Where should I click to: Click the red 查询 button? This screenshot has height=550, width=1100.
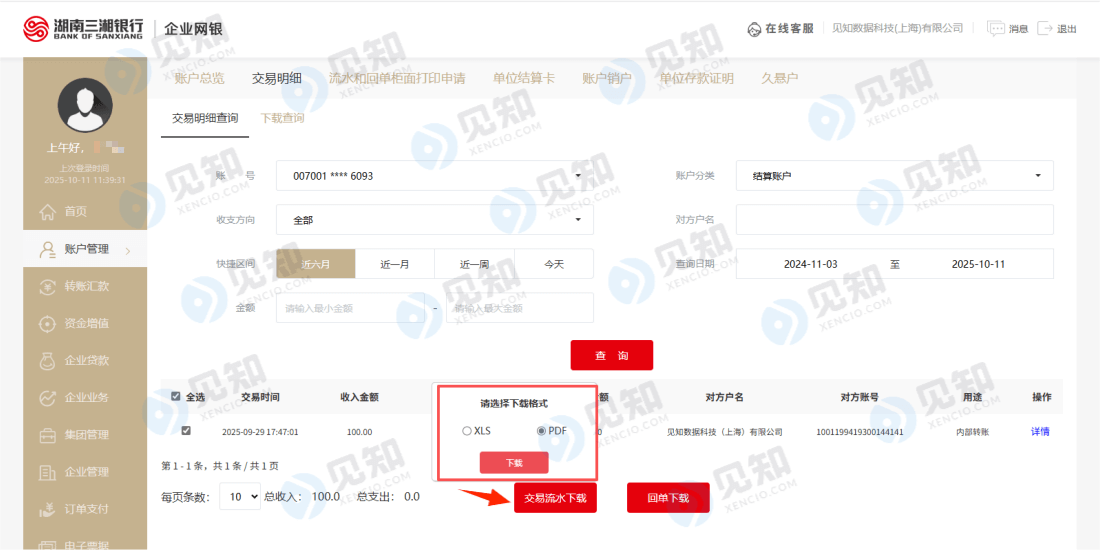(611, 355)
